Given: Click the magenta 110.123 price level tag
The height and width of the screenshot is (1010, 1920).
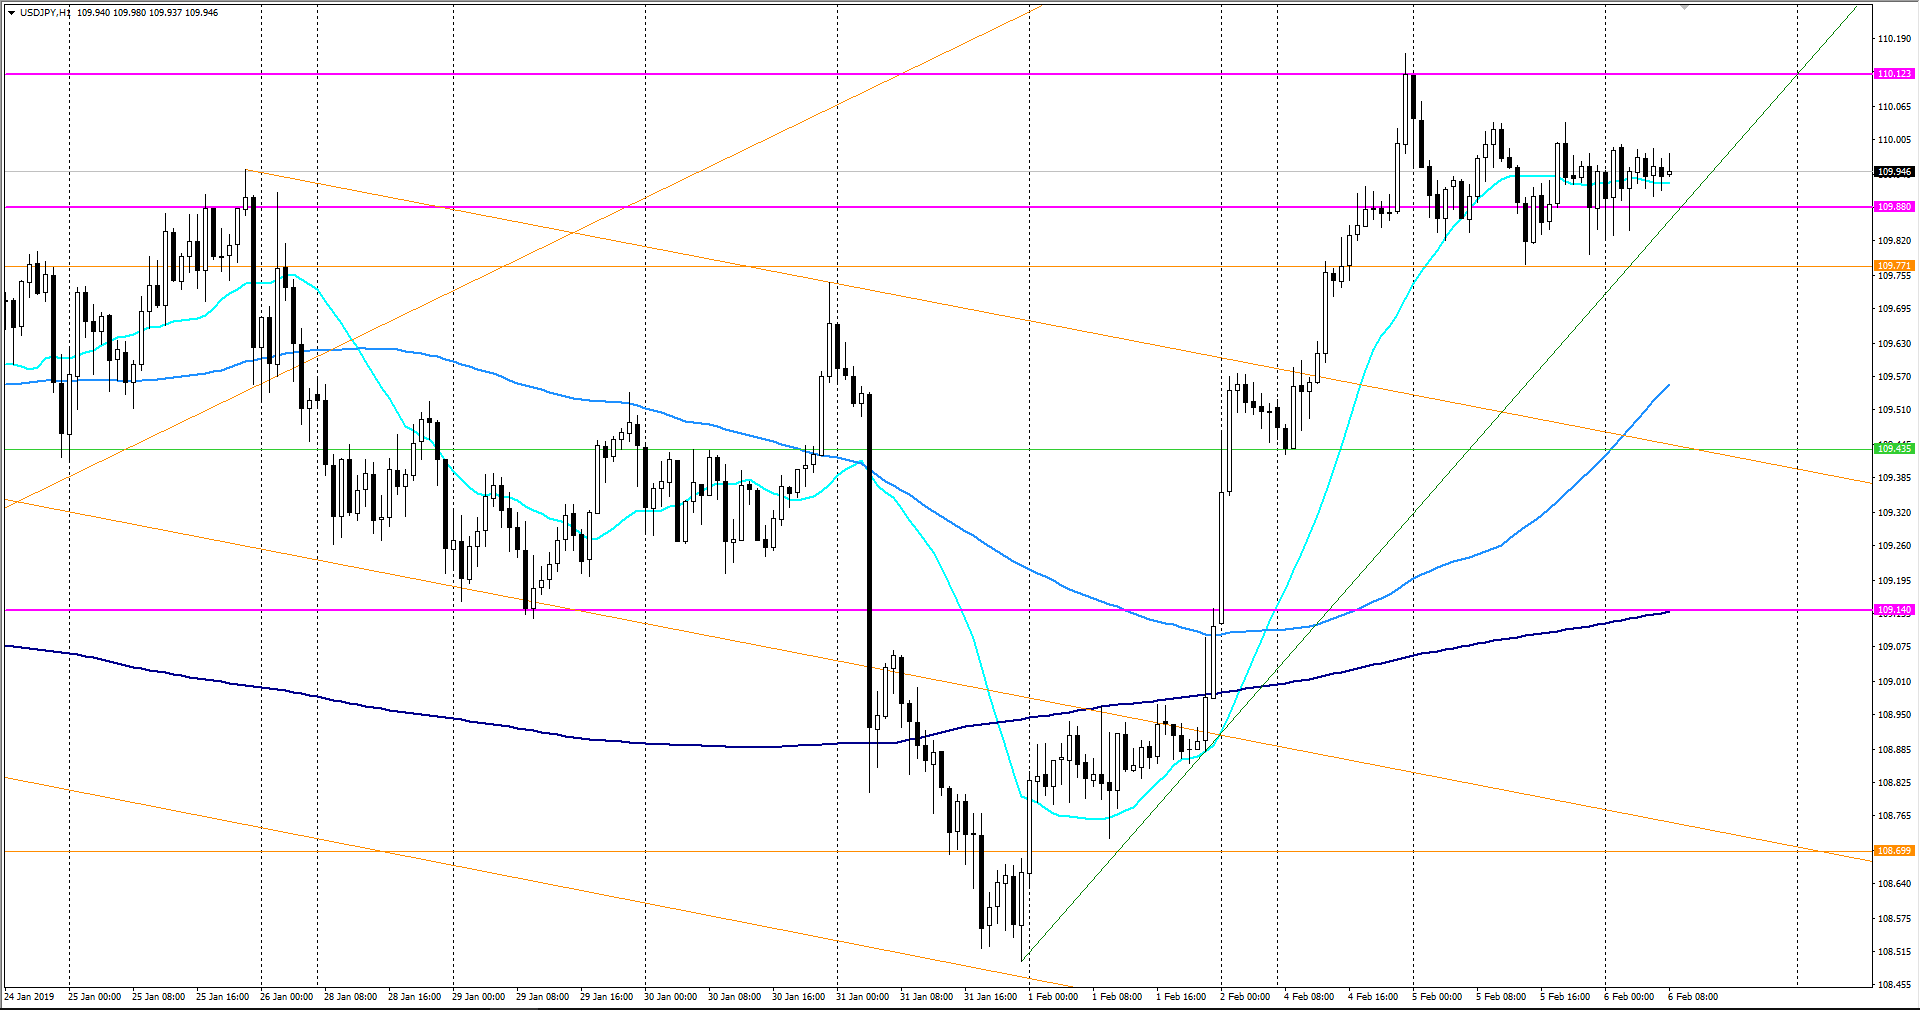Looking at the screenshot, I should click(x=1894, y=74).
